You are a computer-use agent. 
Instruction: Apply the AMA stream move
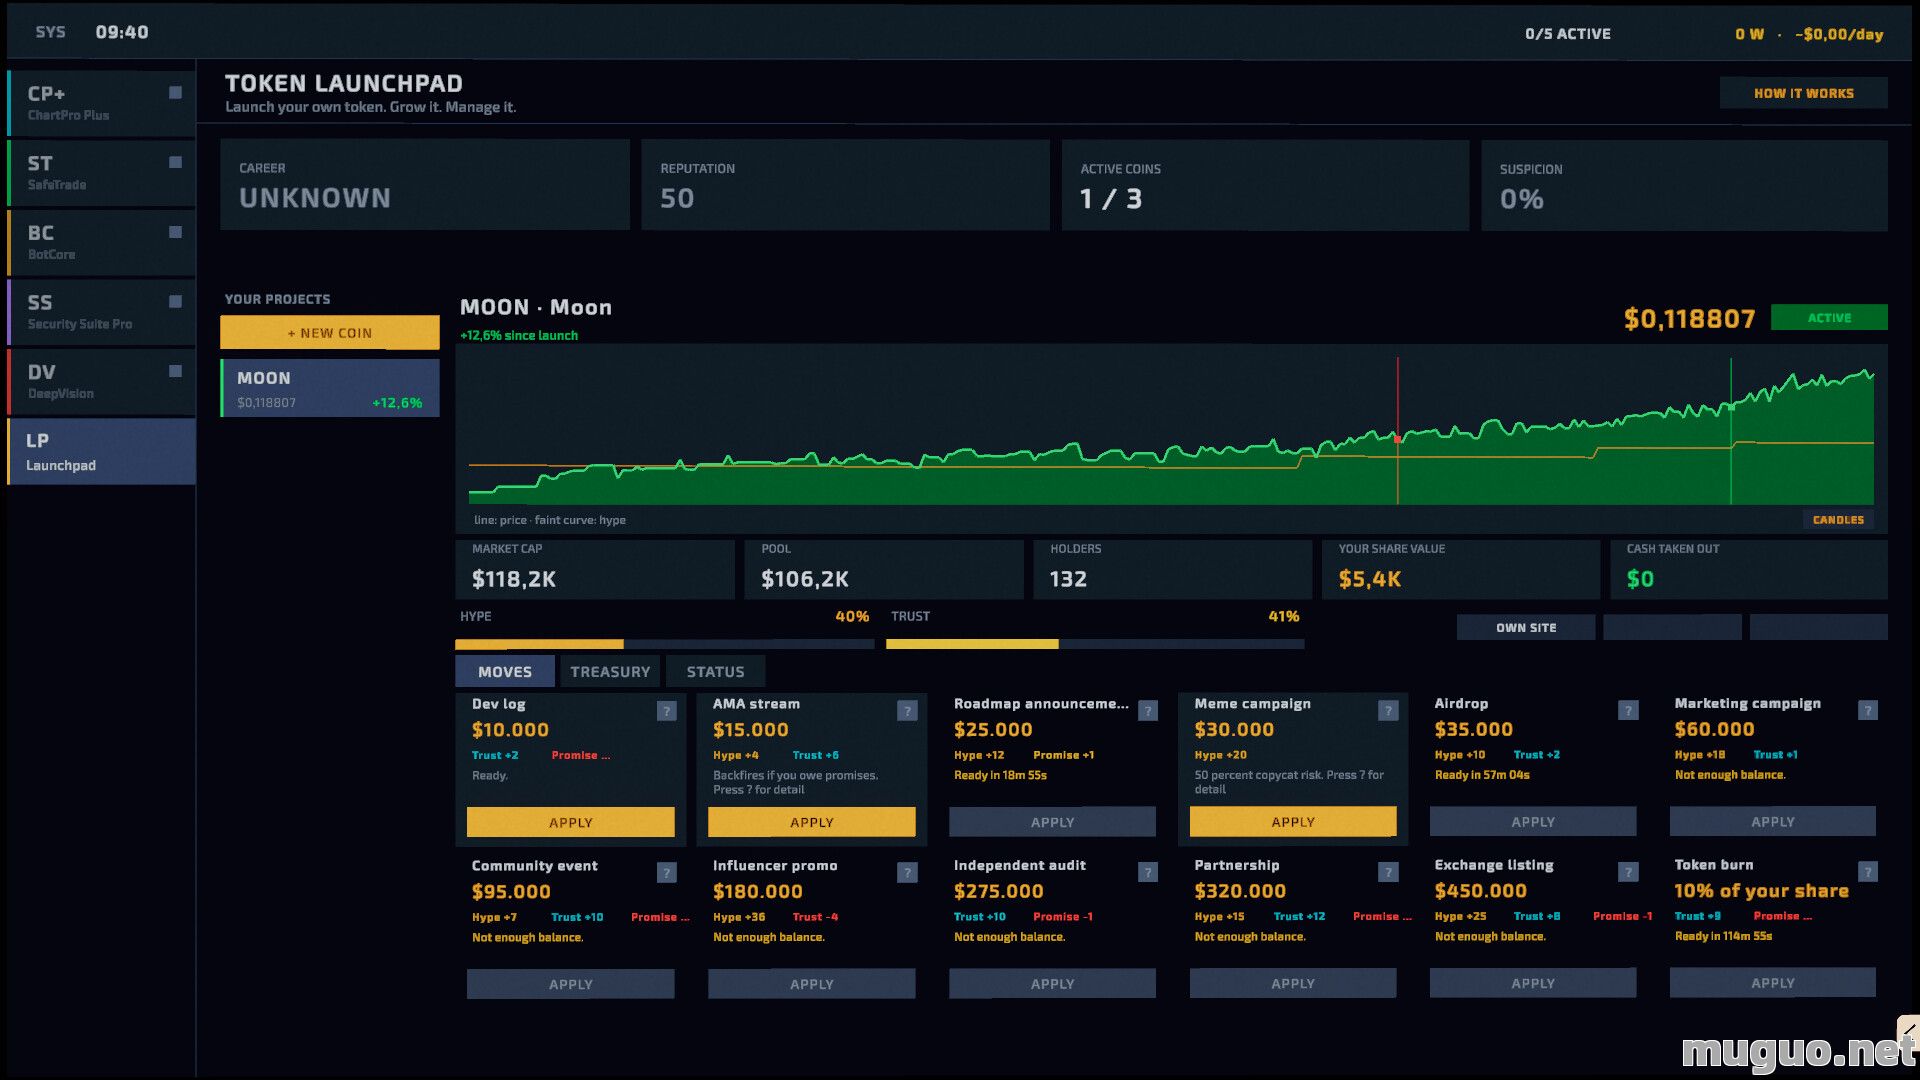[x=811, y=822]
